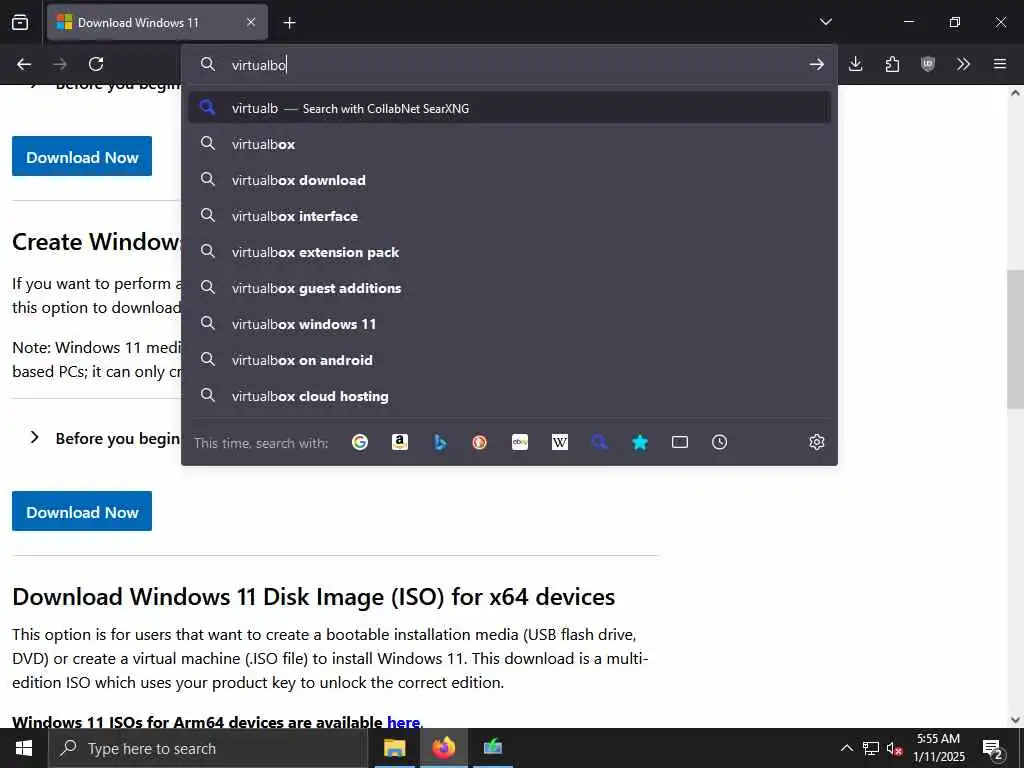The width and height of the screenshot is (1024, 768).
Task: Open a new tab with plus button
Action: coord(289,23)
